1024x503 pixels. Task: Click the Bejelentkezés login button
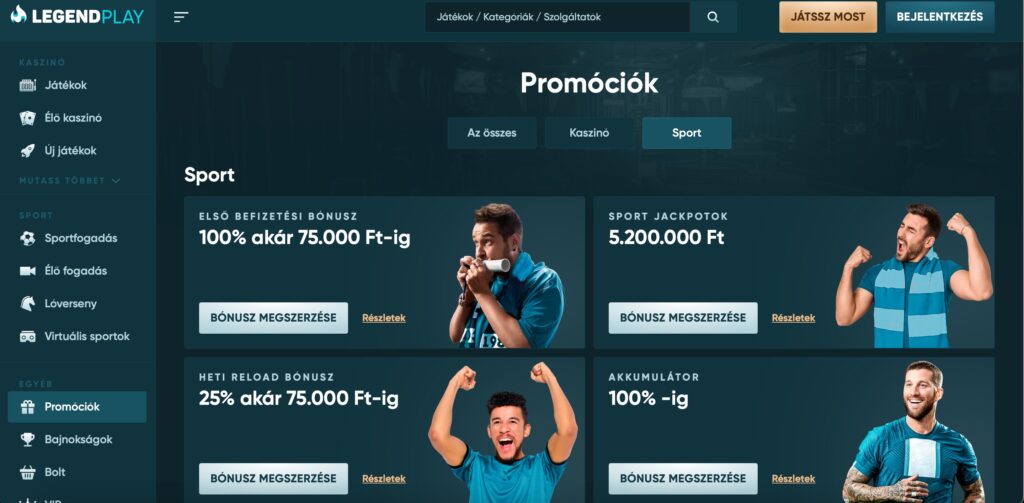(x=940, y=18)
